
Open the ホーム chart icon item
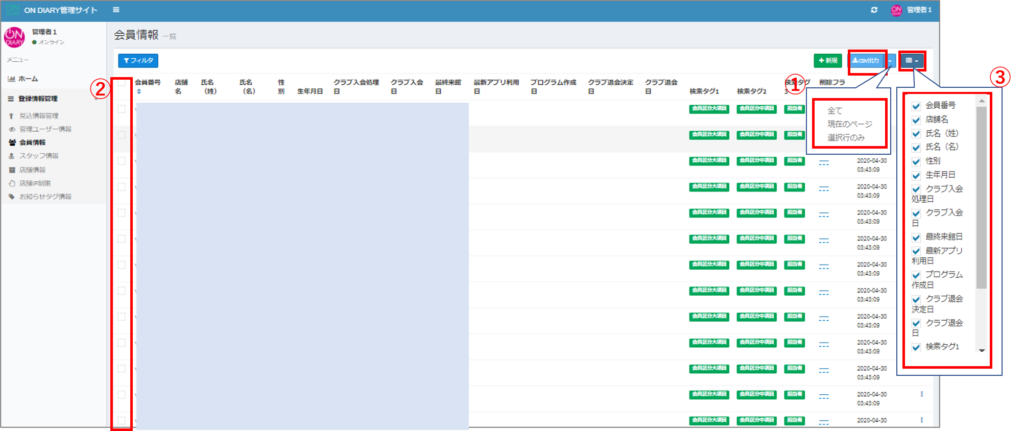point(28,78)
